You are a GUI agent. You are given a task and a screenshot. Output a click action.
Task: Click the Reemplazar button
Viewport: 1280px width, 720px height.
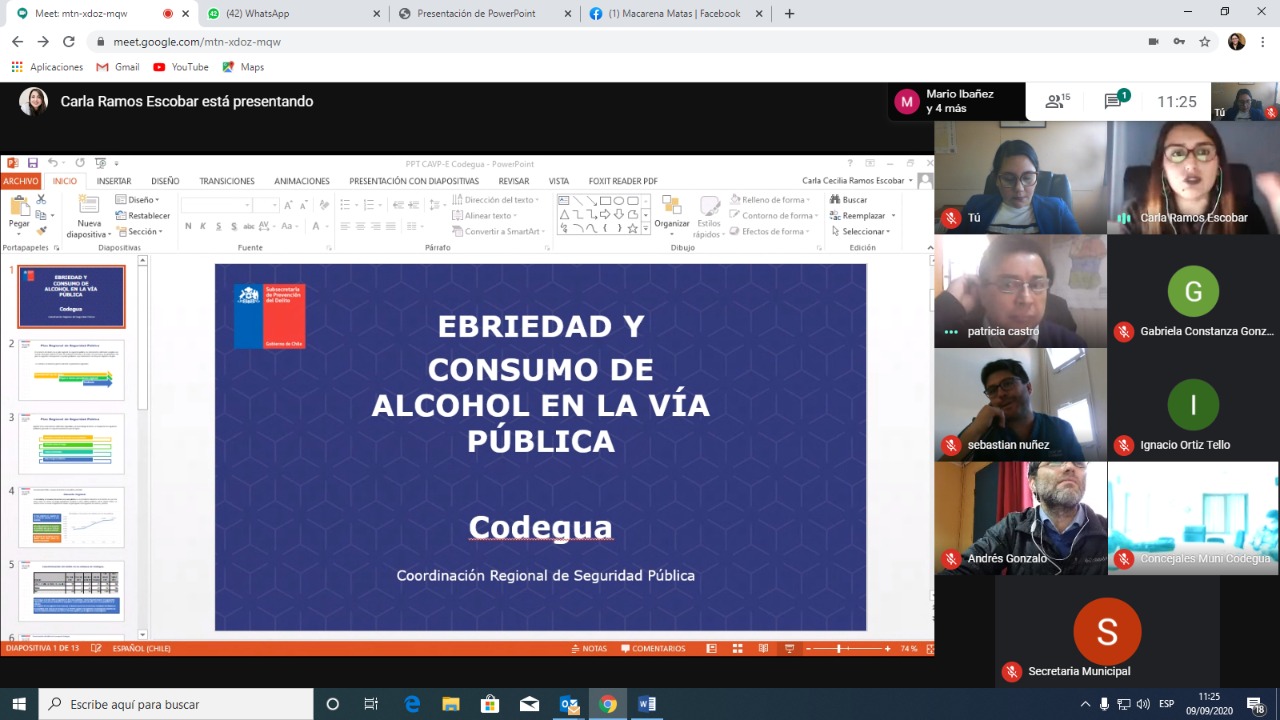point(862,215)
